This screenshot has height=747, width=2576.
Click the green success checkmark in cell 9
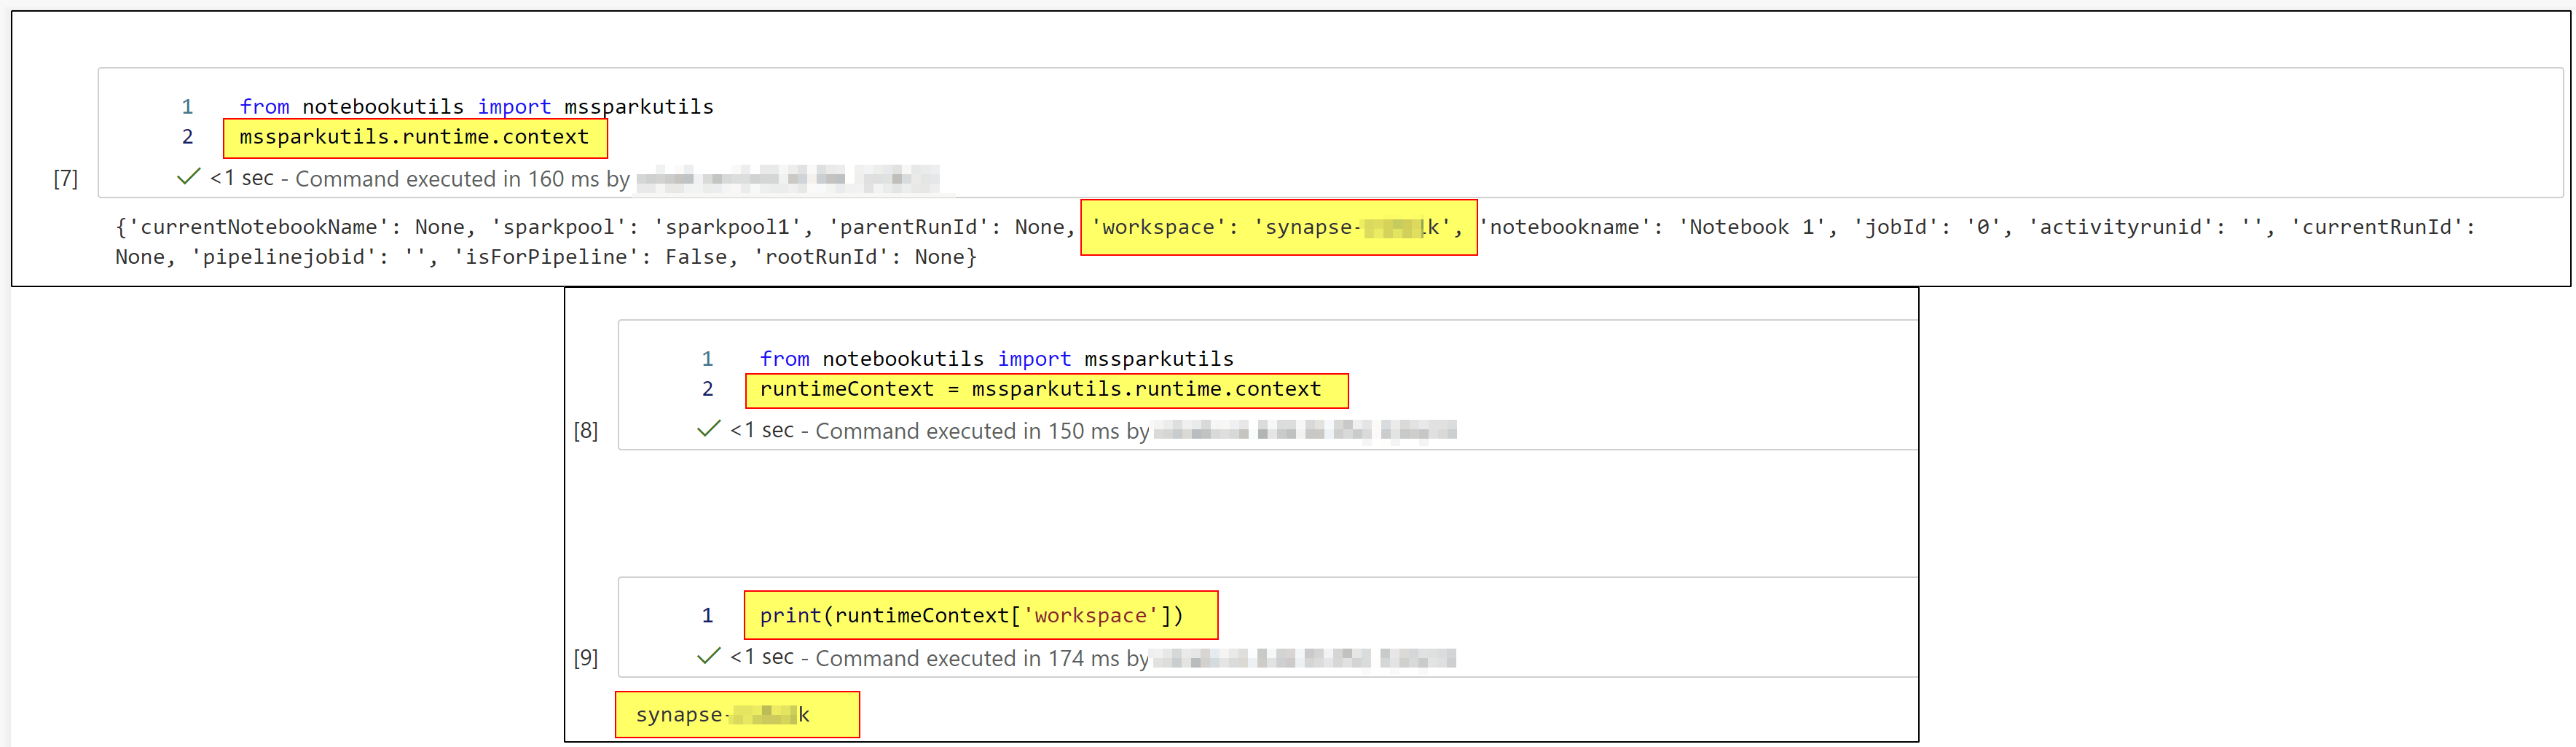708,656
